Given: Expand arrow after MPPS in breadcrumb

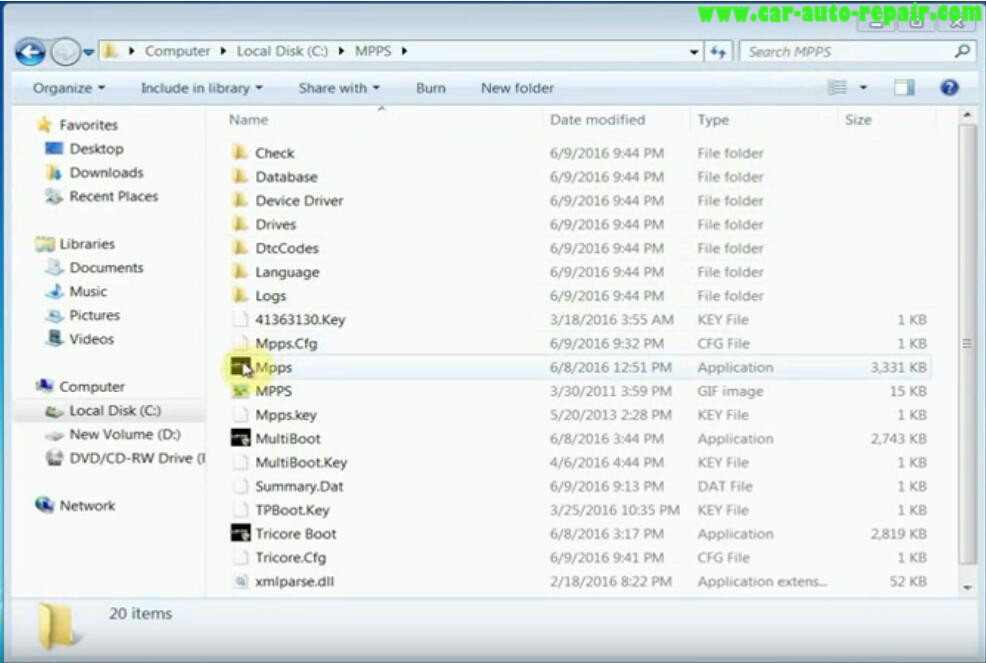Looking at the screenshot, I should [x=404, y=51].
